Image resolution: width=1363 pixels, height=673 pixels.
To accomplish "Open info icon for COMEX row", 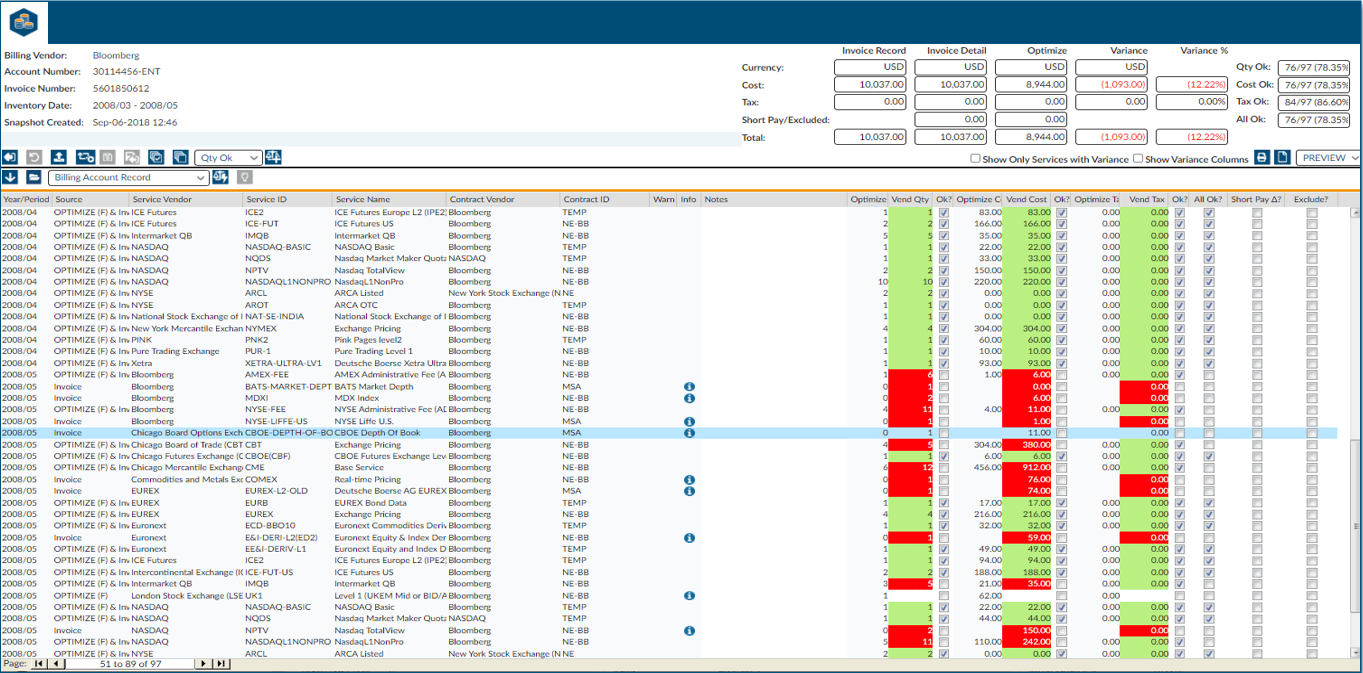I will click(x=689, y=479).
